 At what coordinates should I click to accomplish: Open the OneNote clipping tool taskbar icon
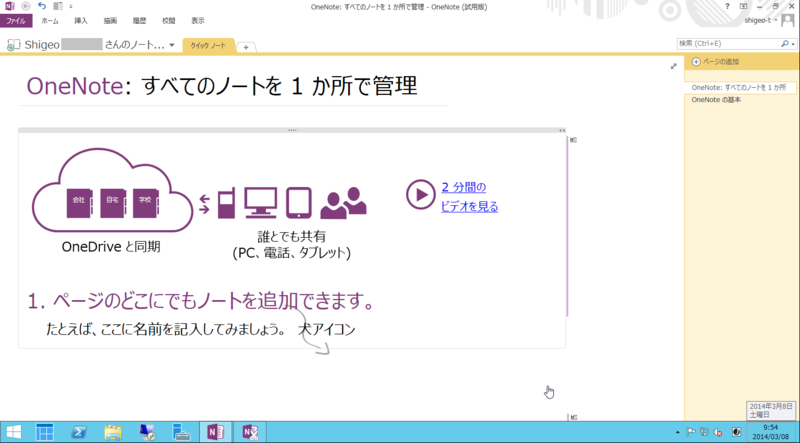point(250,432)
